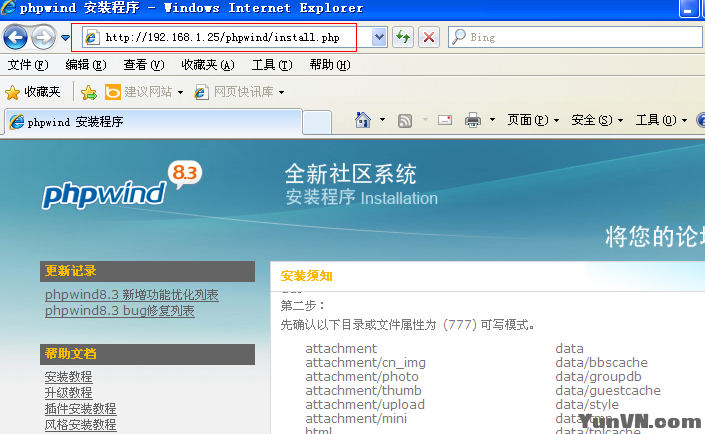Expand the 网页快讯库 dropdown arrow

(281, 93)
